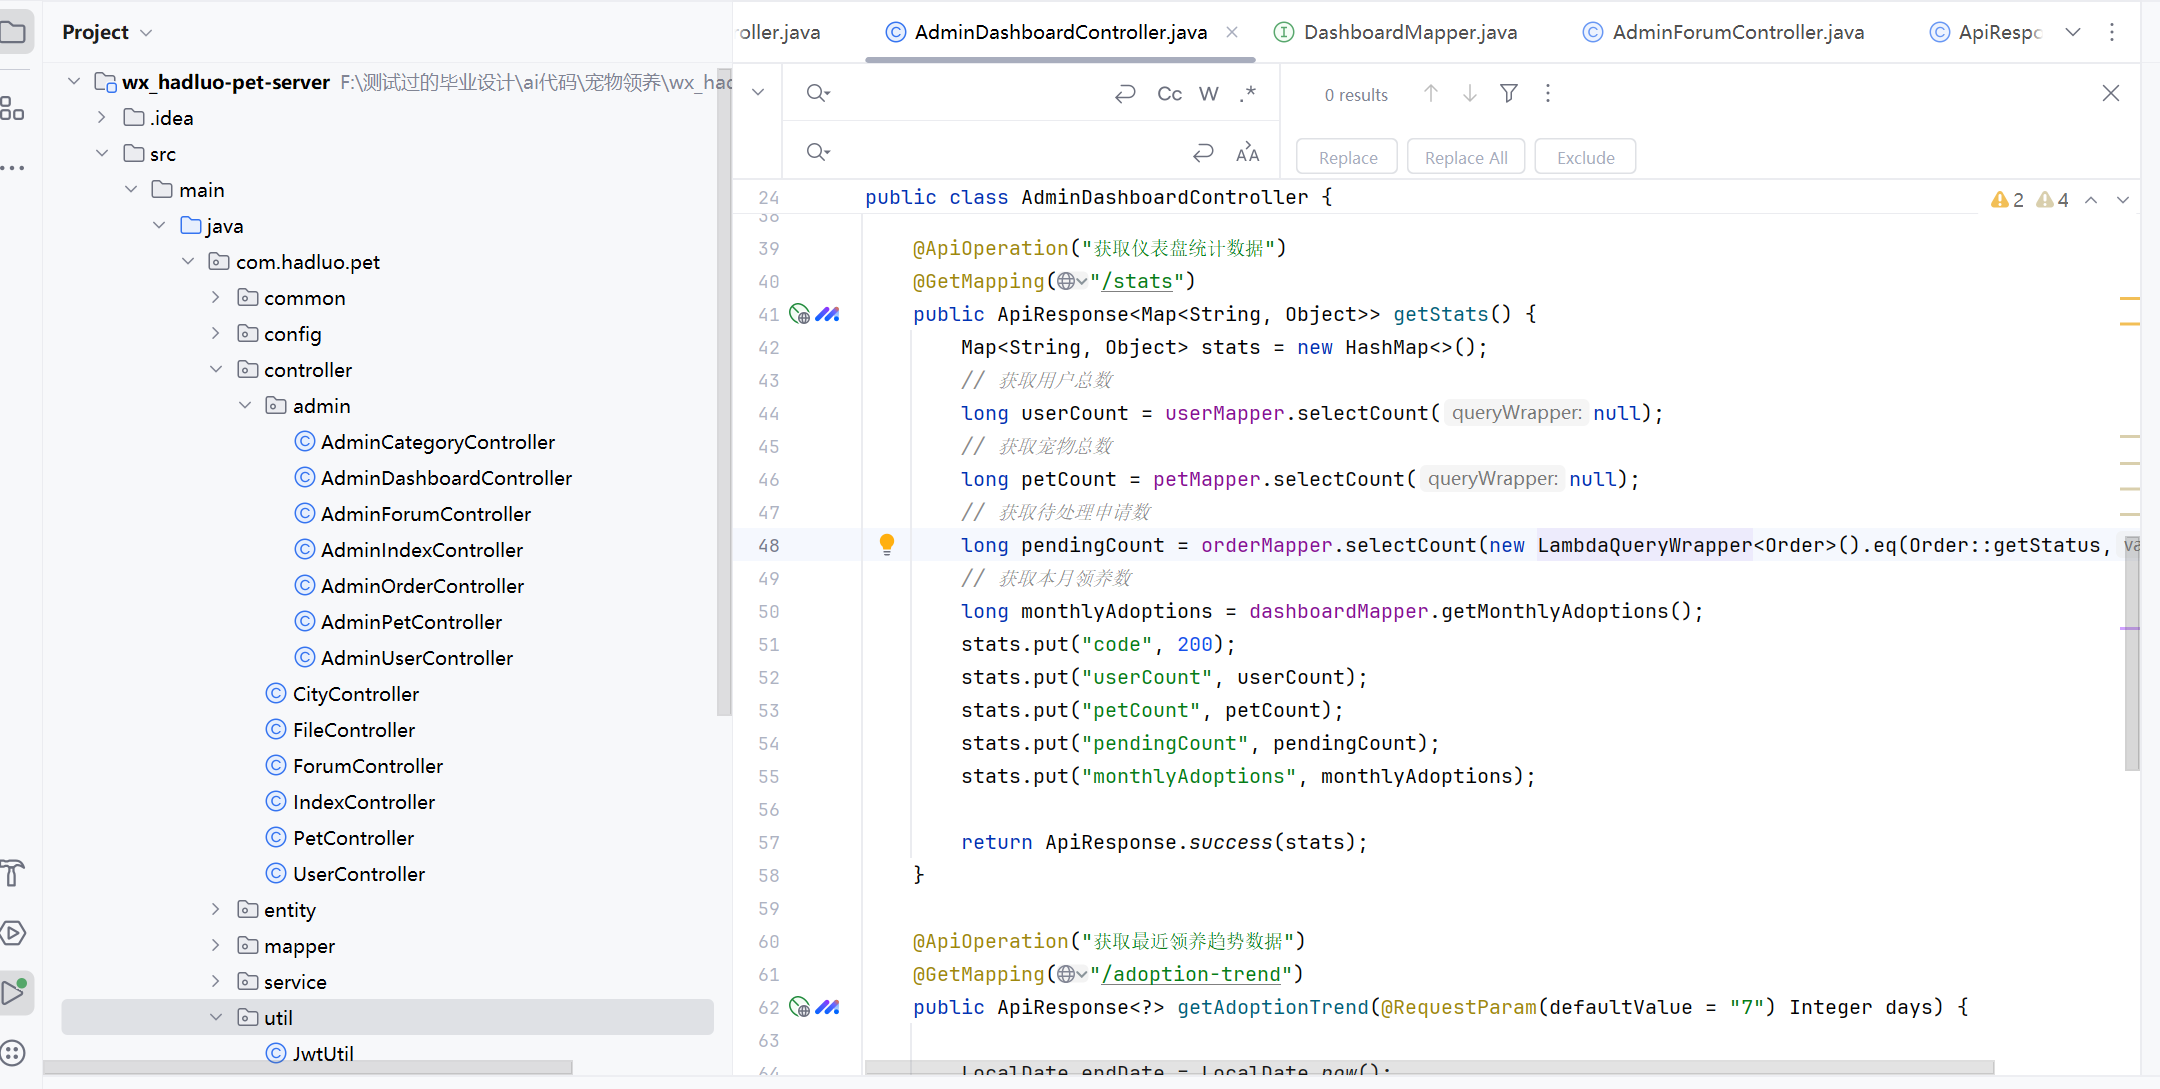This screenshot has height=1089, width=2160.
Task: Click in the find search text field
Action: point(970,93)
